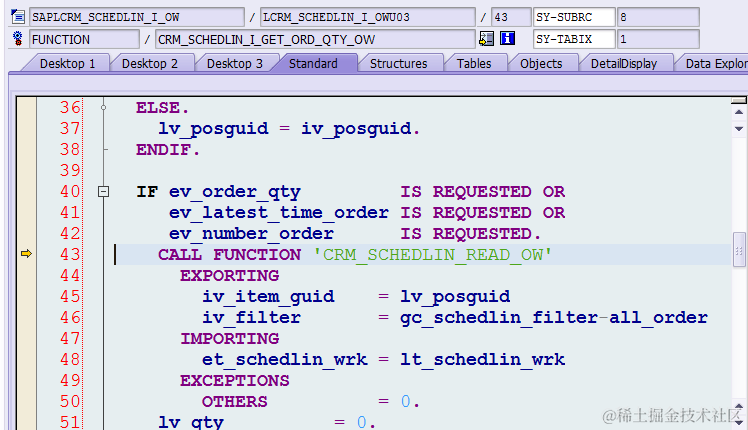Open the blue information icon
The height and width of the screenshot is (430, 748).
tap(507, 38)
